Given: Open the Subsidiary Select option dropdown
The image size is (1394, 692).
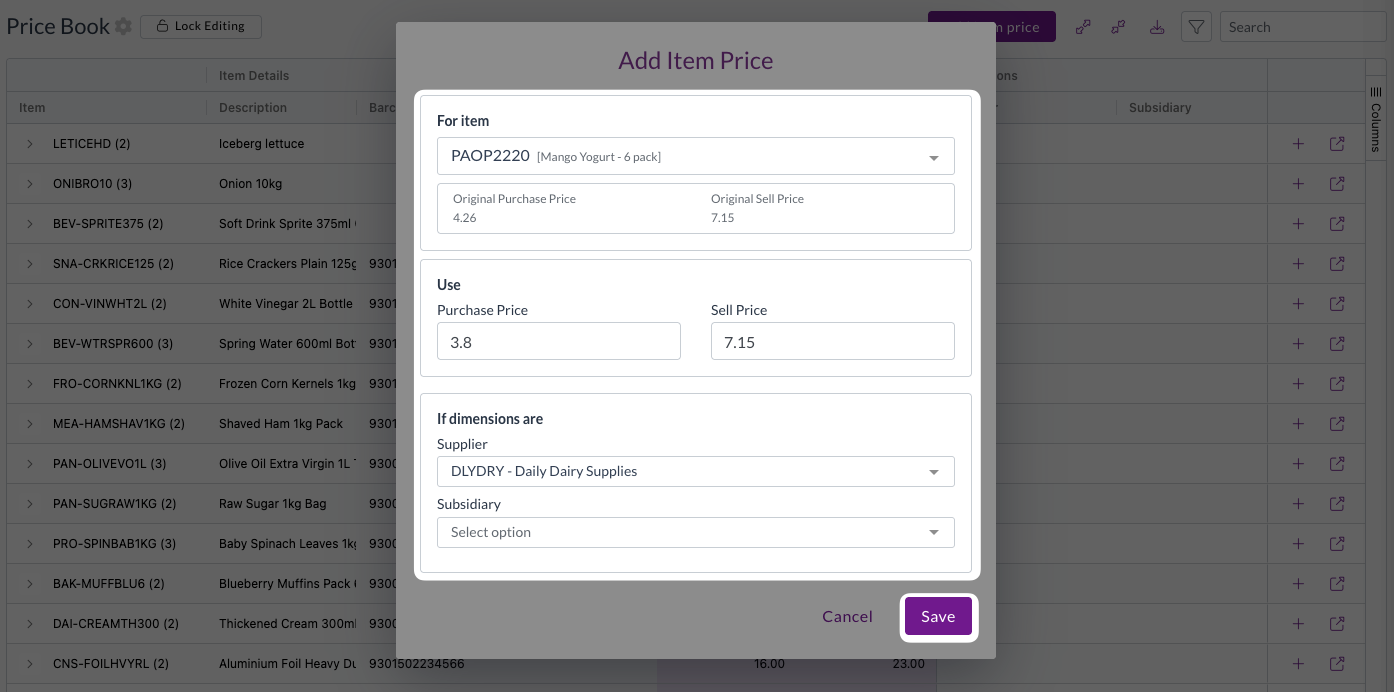Looking at the screenshot, I should [x=695, y=532].
